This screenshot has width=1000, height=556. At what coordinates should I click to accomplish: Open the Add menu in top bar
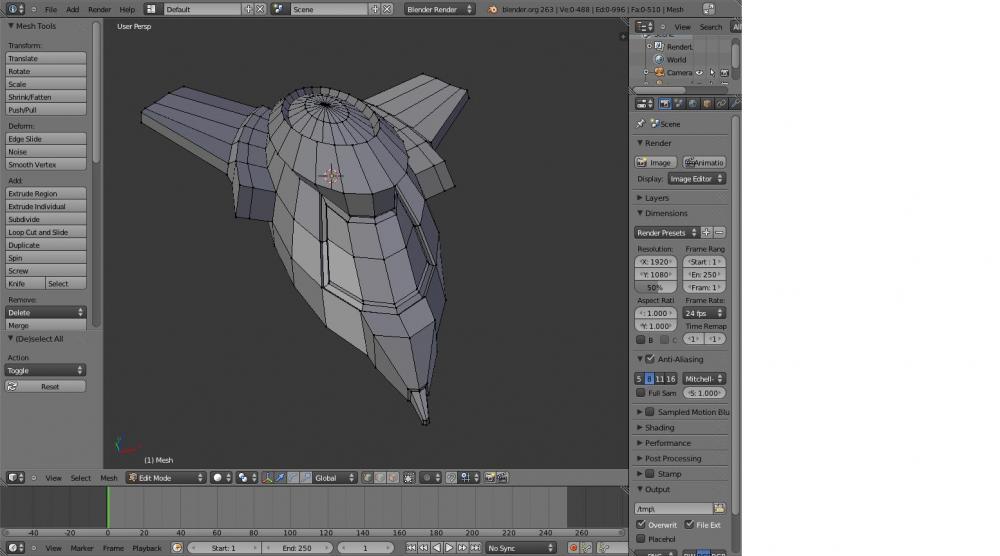(73, 10)
